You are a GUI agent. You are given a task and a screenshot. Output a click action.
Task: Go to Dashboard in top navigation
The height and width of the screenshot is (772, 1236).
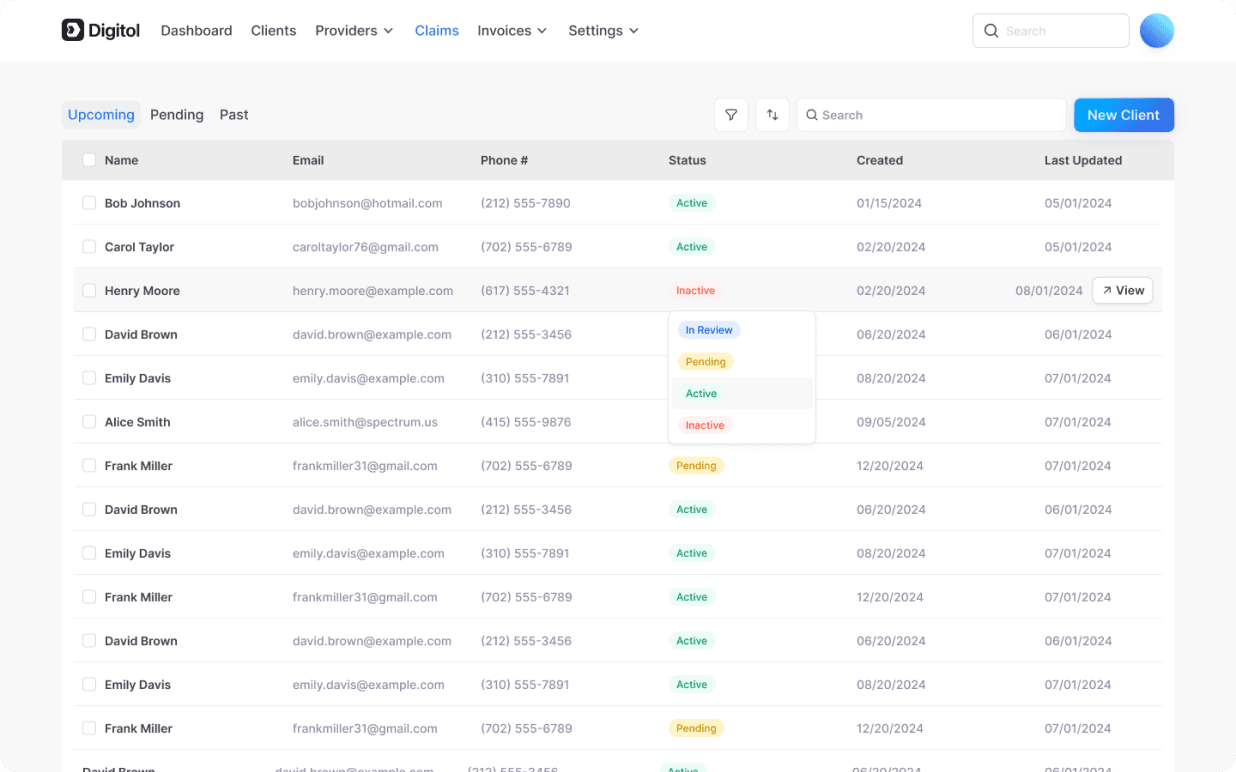(196, 31)
